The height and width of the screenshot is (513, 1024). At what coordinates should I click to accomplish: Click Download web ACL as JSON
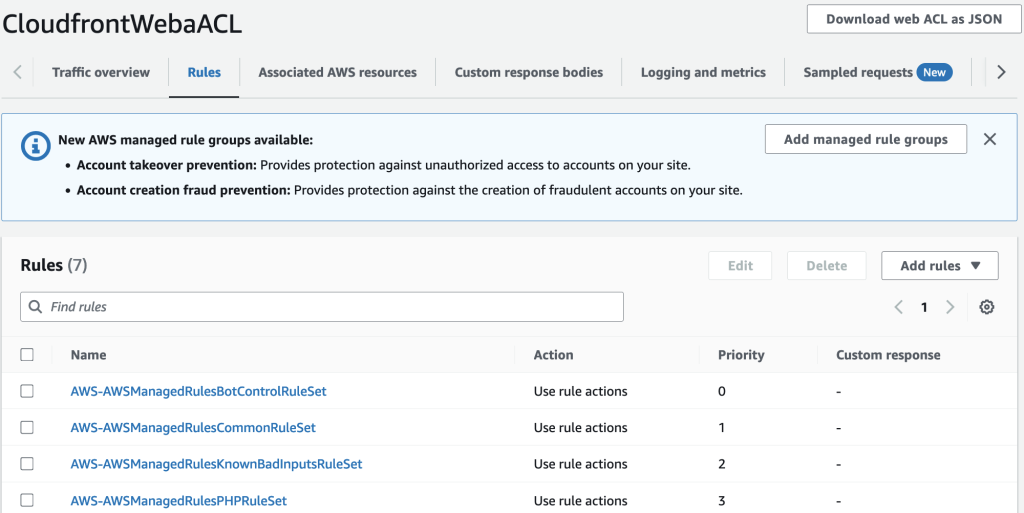click(914, 19)
